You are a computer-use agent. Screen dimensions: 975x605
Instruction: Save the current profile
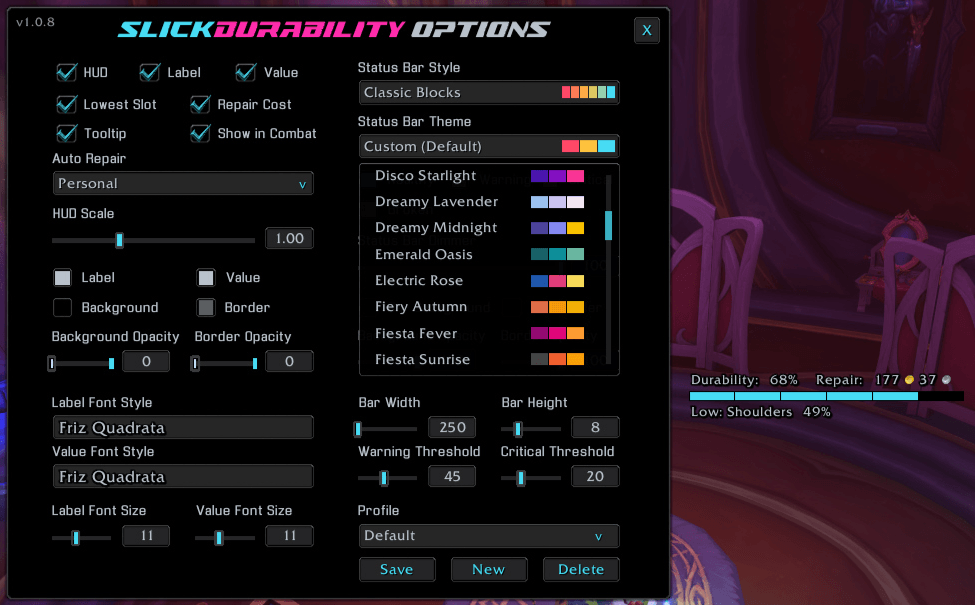coord(397,569)
